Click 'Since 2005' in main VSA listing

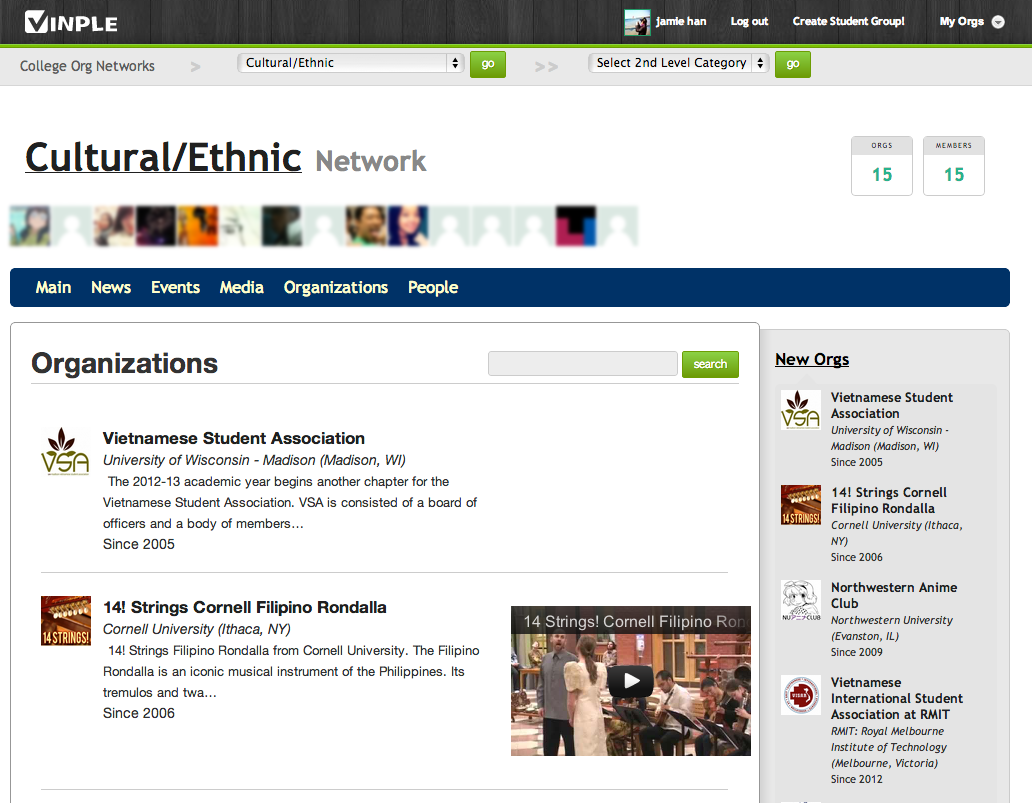pyautogui.click(x=139, y=544)
